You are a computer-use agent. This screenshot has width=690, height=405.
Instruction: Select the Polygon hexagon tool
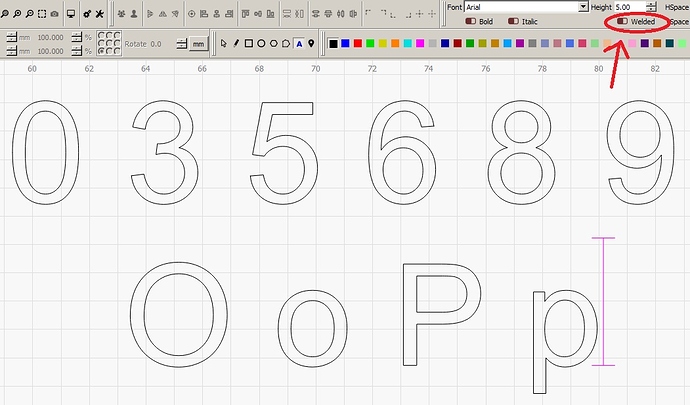click(274, 43)
